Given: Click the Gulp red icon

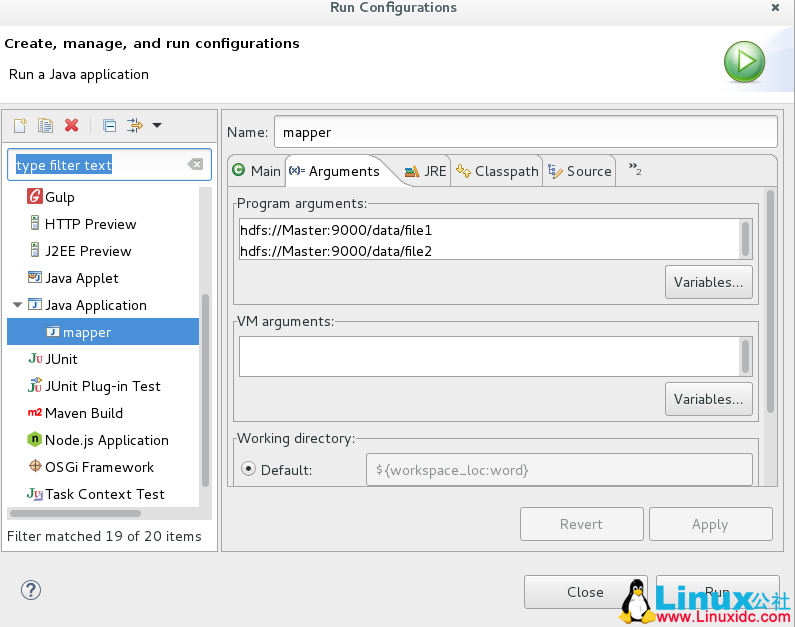Looking at the screenshot, I should click(34, 196).
